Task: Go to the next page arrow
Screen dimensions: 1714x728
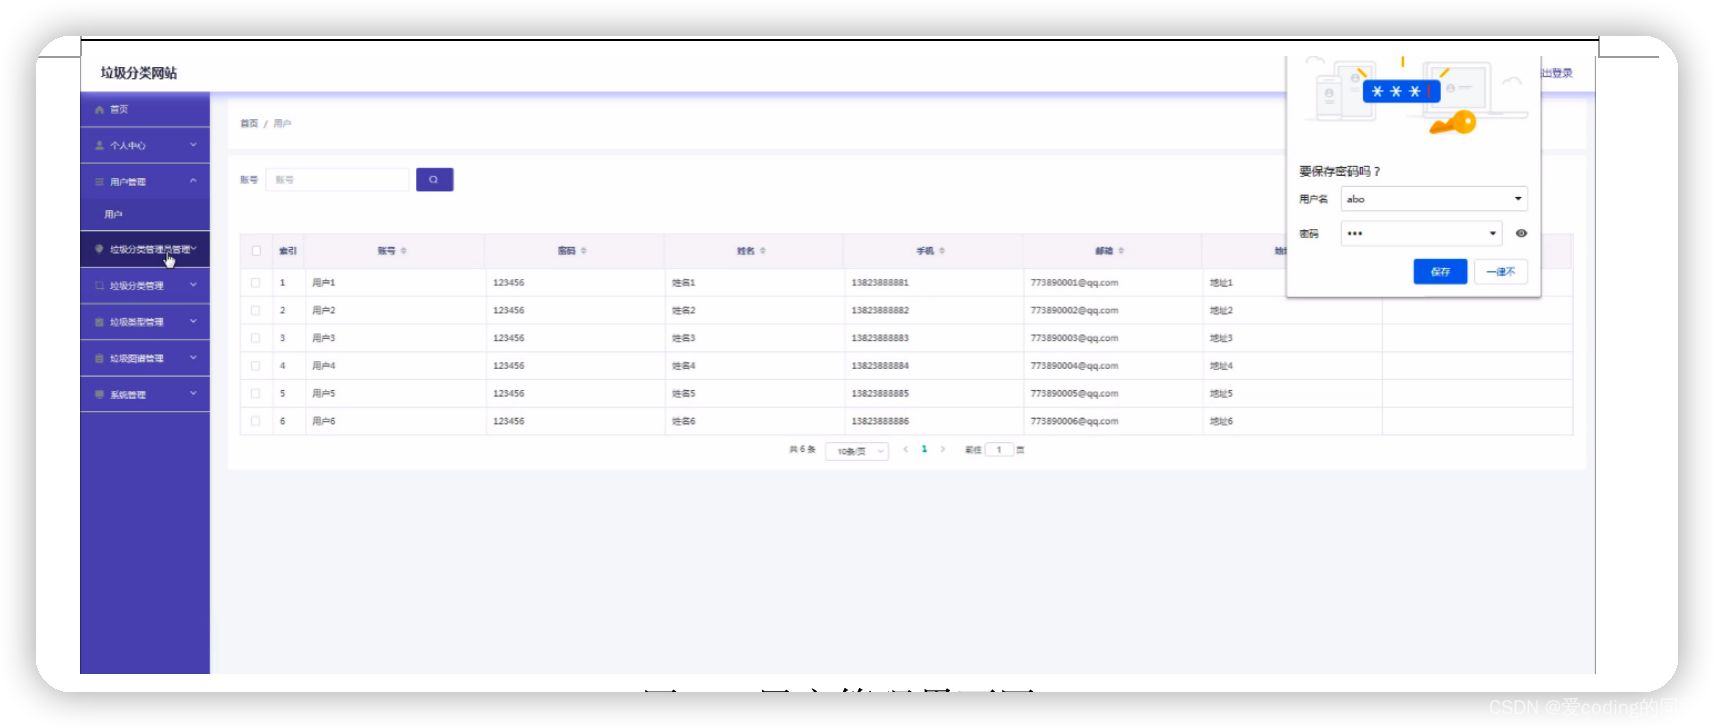Action: pos(942,450)
